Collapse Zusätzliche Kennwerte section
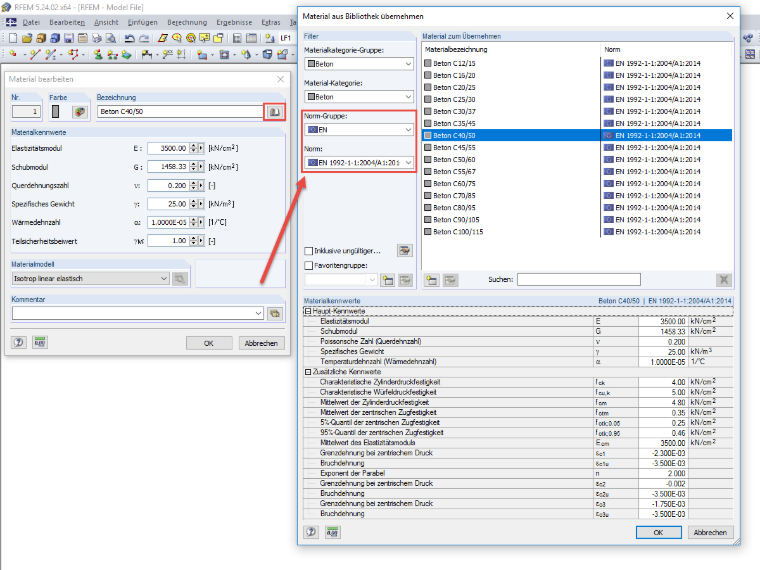Image resolution: width=760 pixels, height=570 pixels. [x=307, y=372]
